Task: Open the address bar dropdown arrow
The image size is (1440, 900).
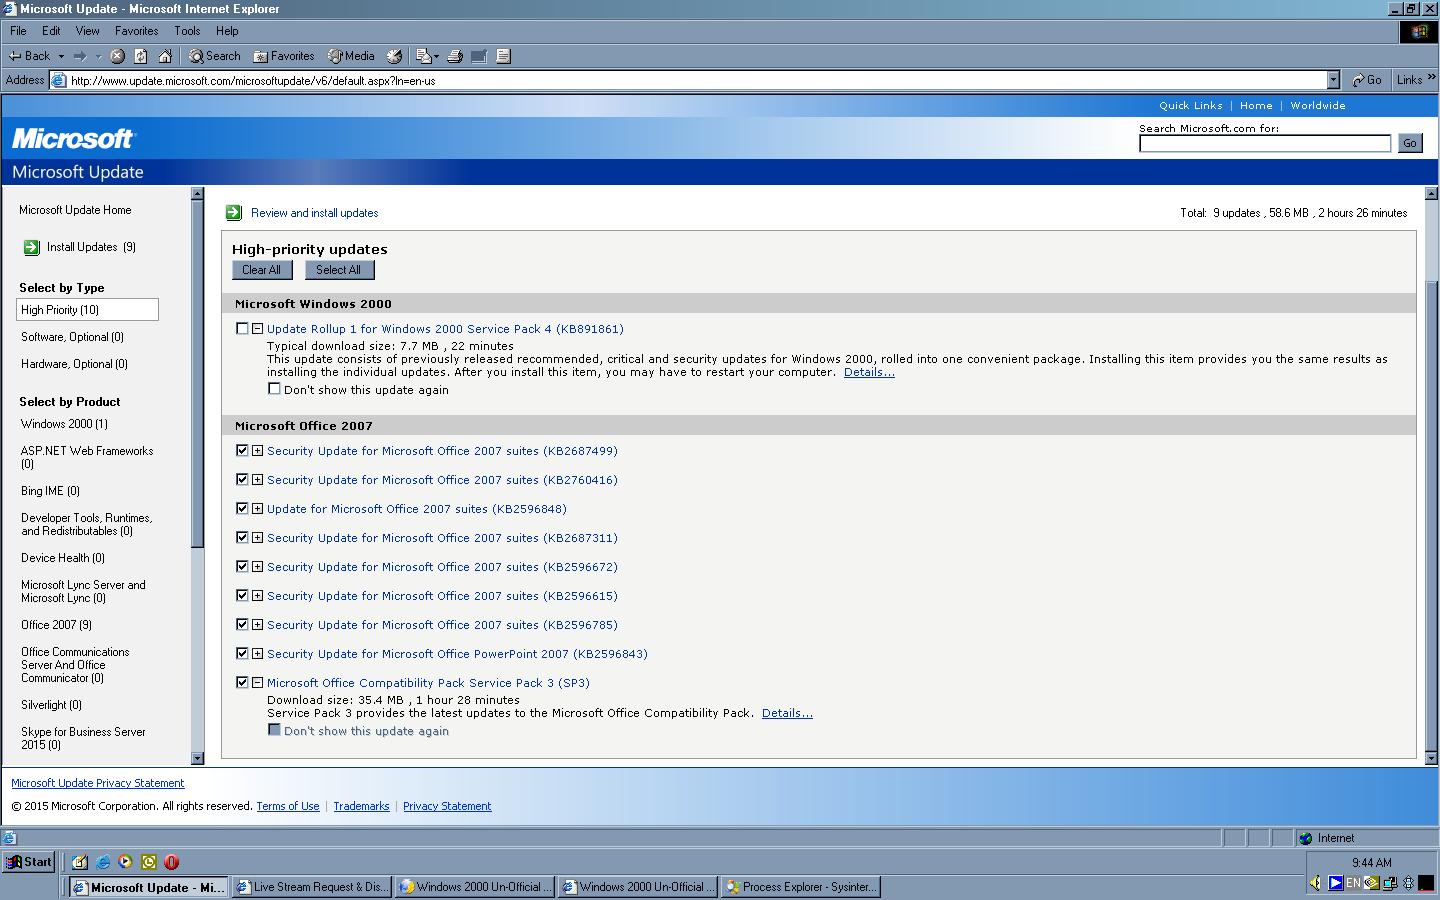Action: (x=1333, y=80)
